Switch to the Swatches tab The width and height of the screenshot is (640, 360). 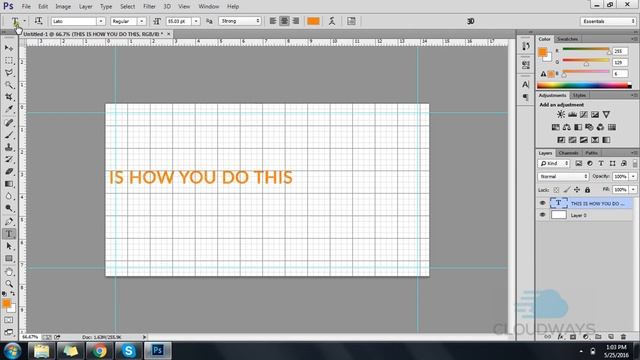coord(567,39)
